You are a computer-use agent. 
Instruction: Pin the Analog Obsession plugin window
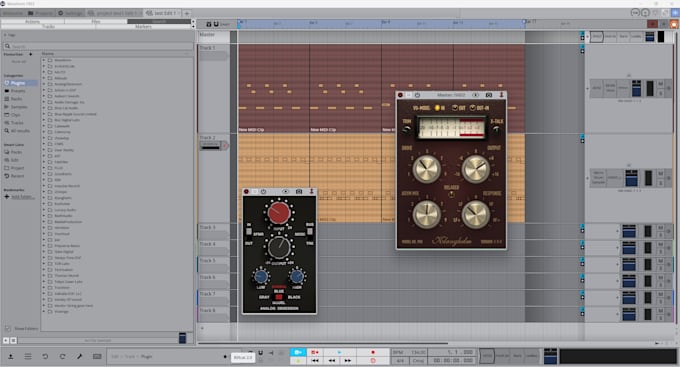click(x=311, y=191)
